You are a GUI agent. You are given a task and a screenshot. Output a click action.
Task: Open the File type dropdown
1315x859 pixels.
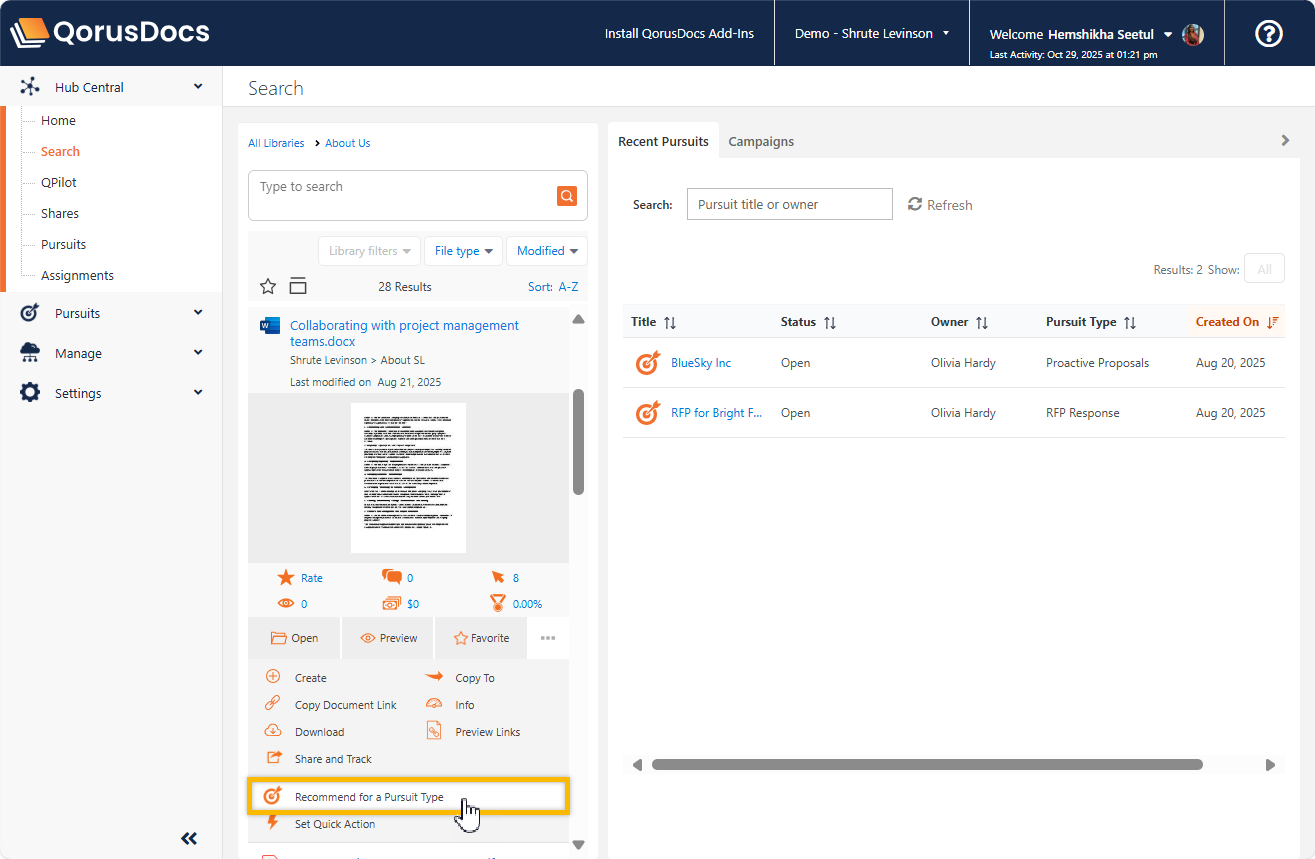[463, 251]
